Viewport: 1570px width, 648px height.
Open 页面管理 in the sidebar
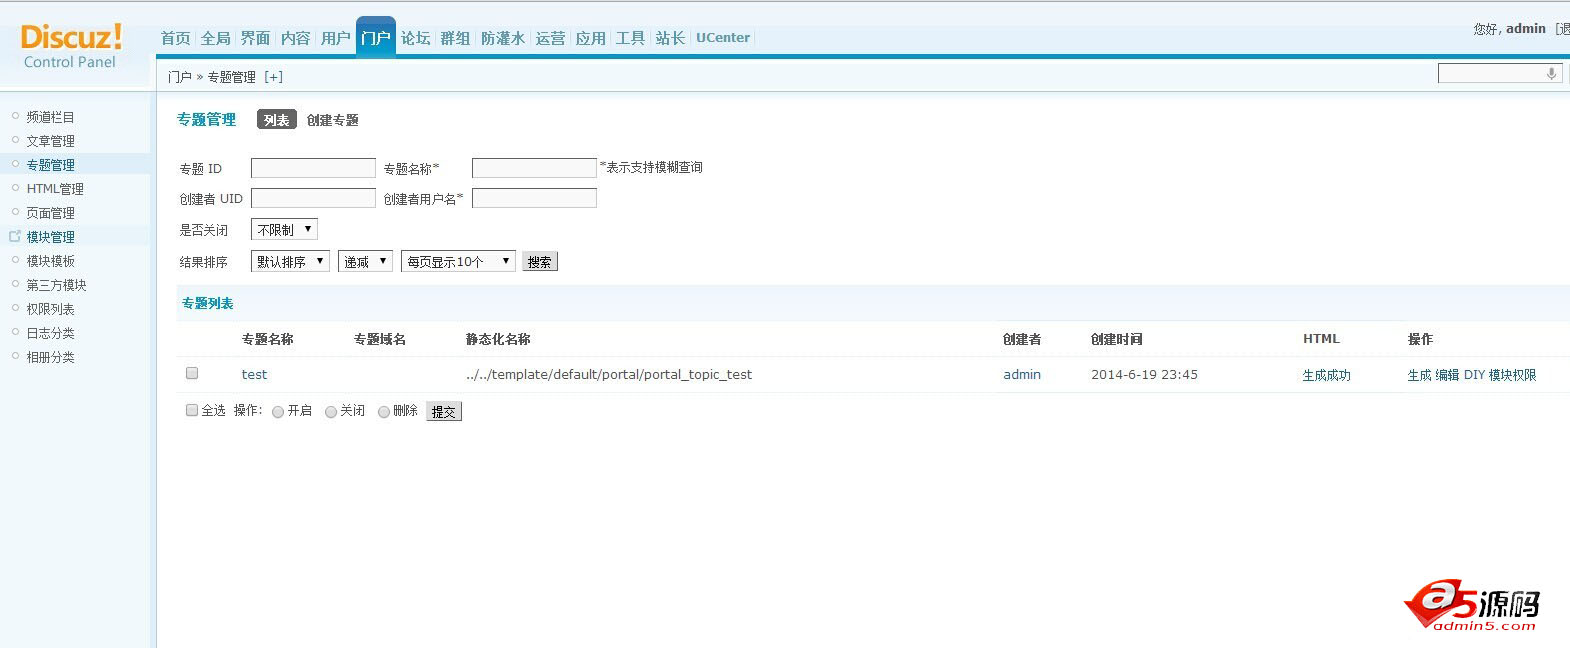[x=51, y=213]
